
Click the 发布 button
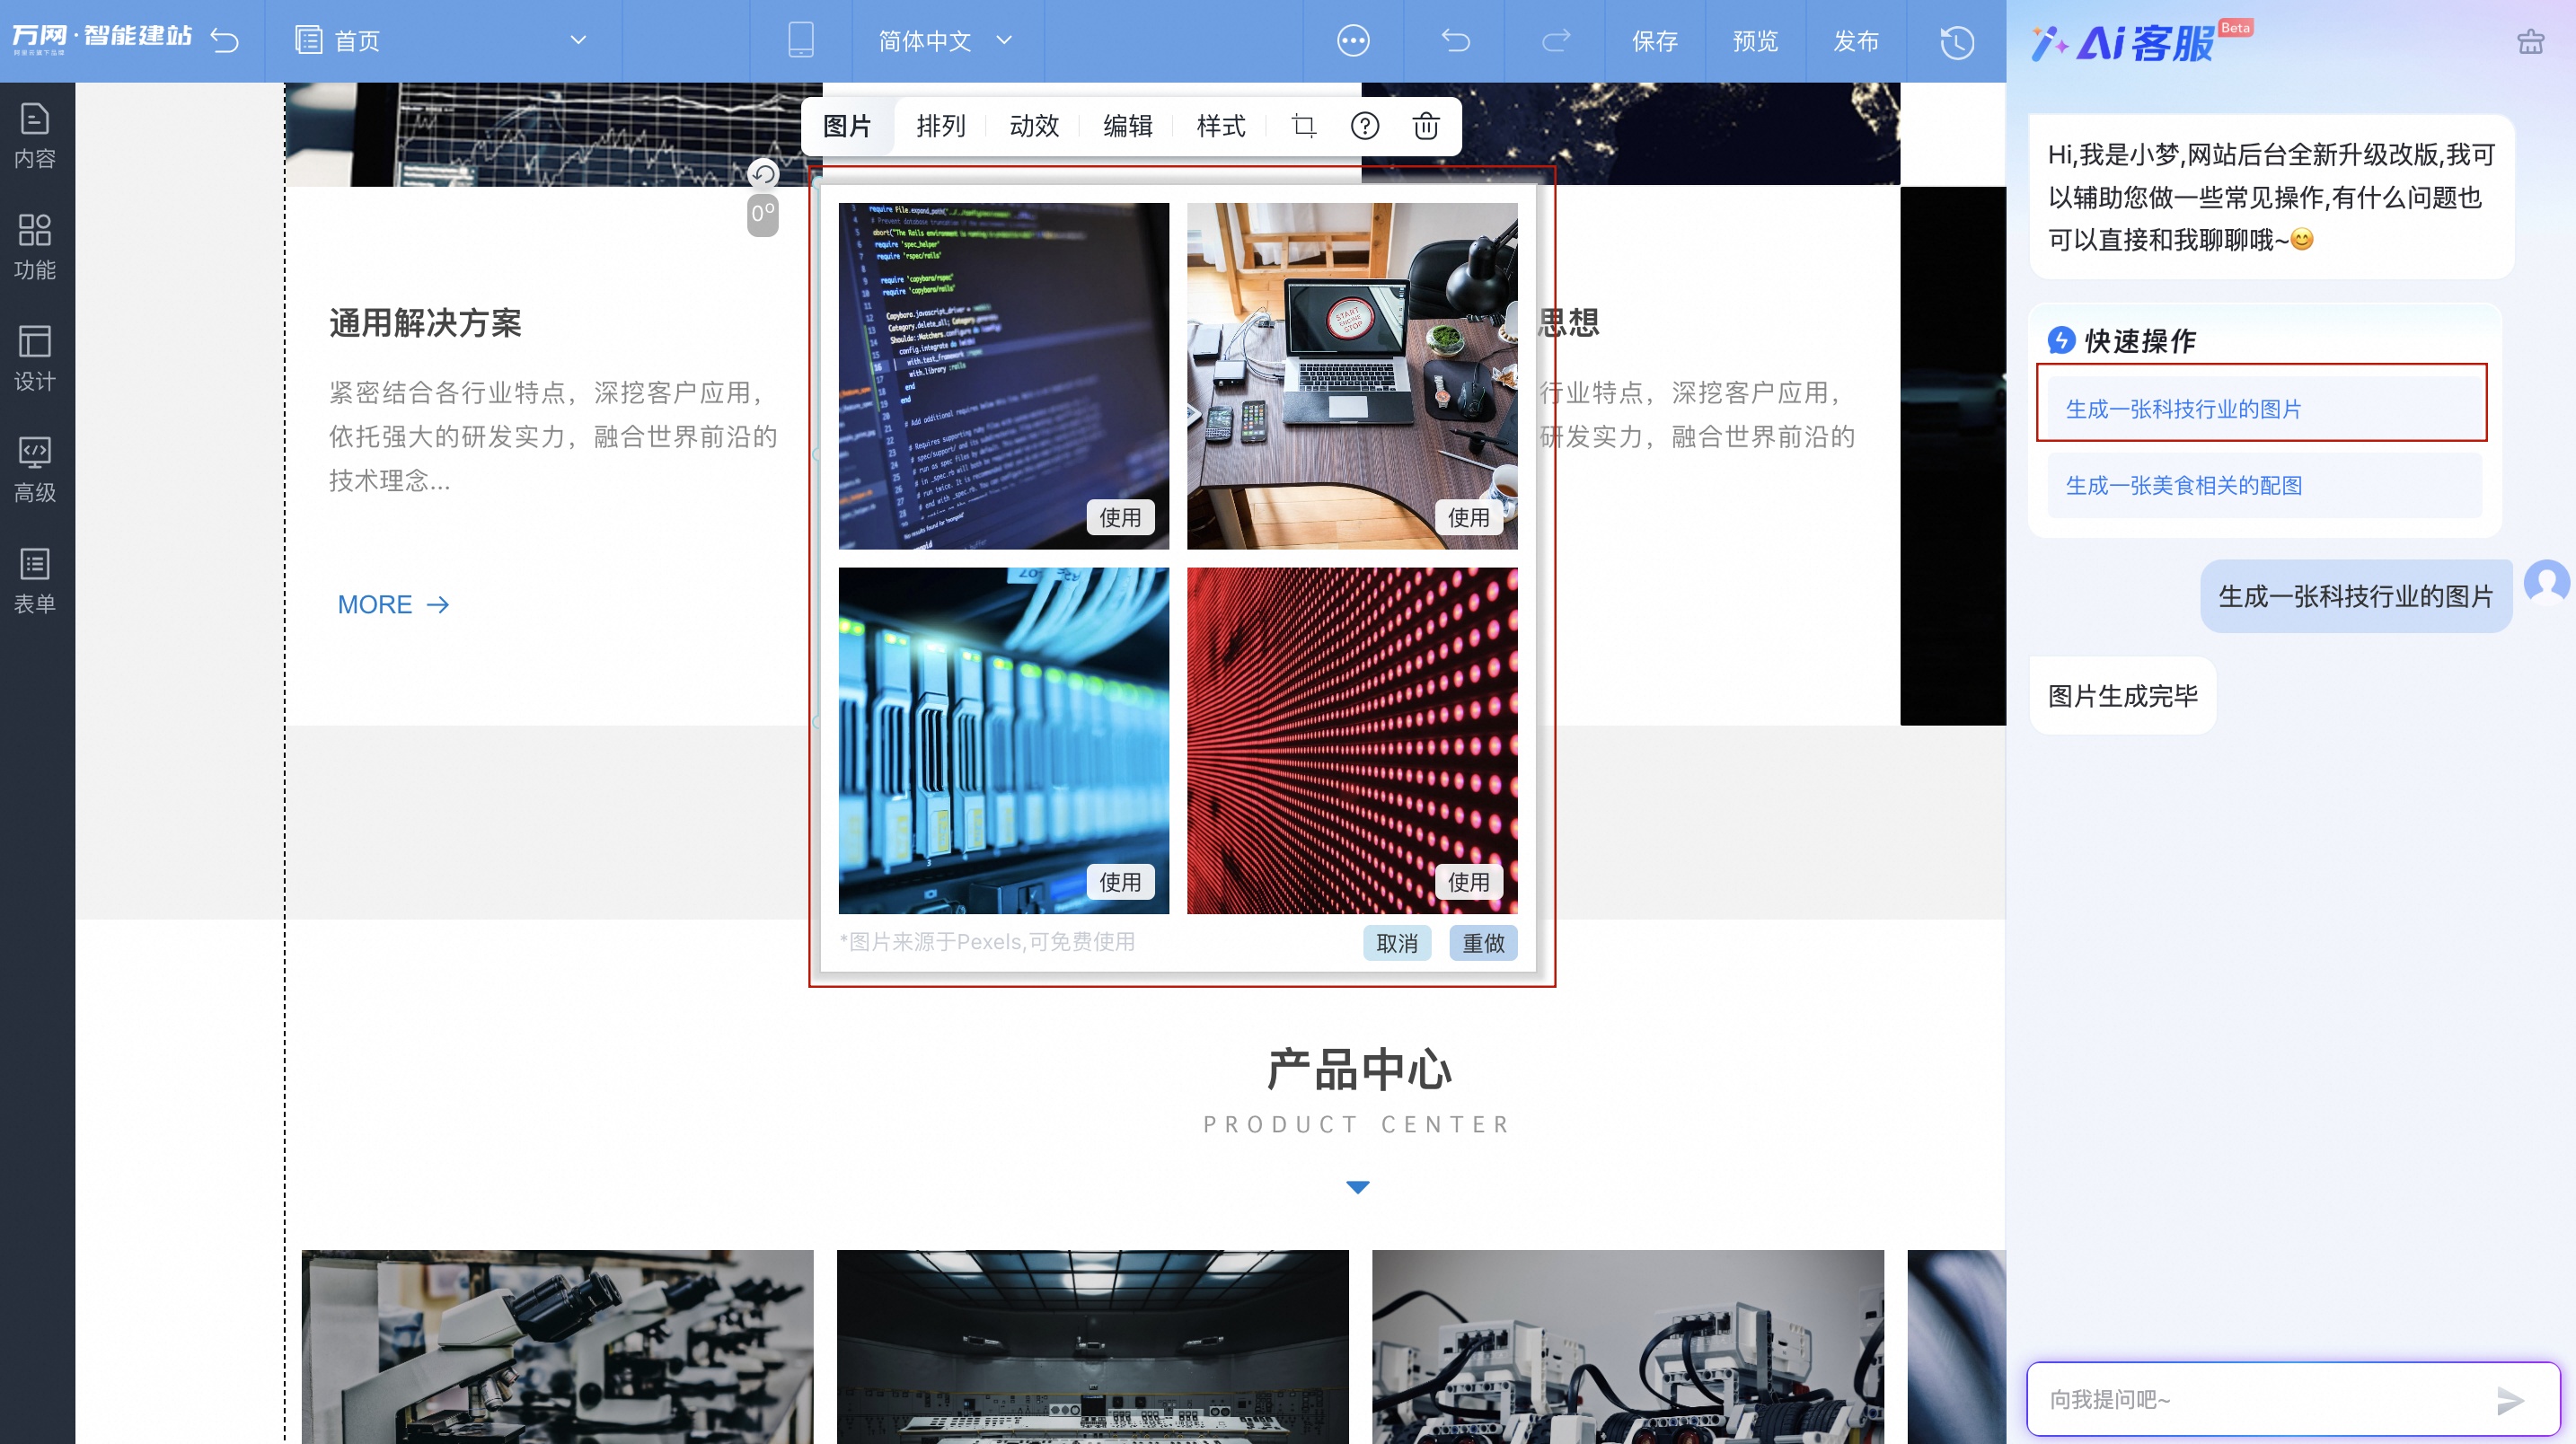pyautogui.click(x=1856, y=41)
